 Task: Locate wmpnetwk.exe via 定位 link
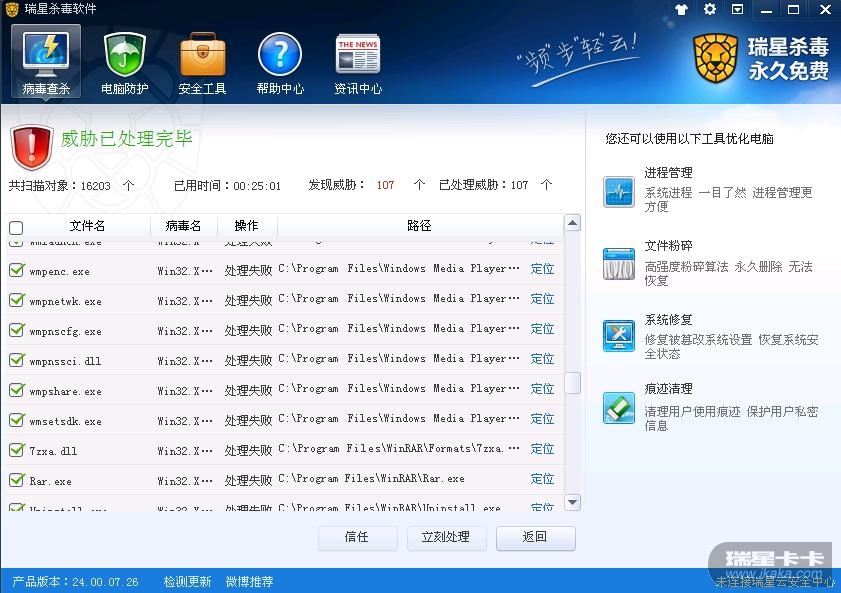[542, 299]
